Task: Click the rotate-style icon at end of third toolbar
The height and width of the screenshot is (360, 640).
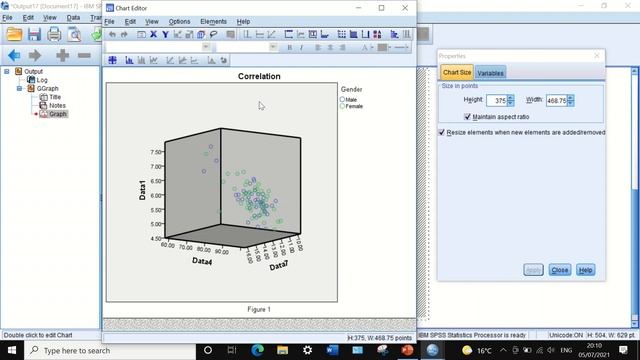Action: point(224,60)
